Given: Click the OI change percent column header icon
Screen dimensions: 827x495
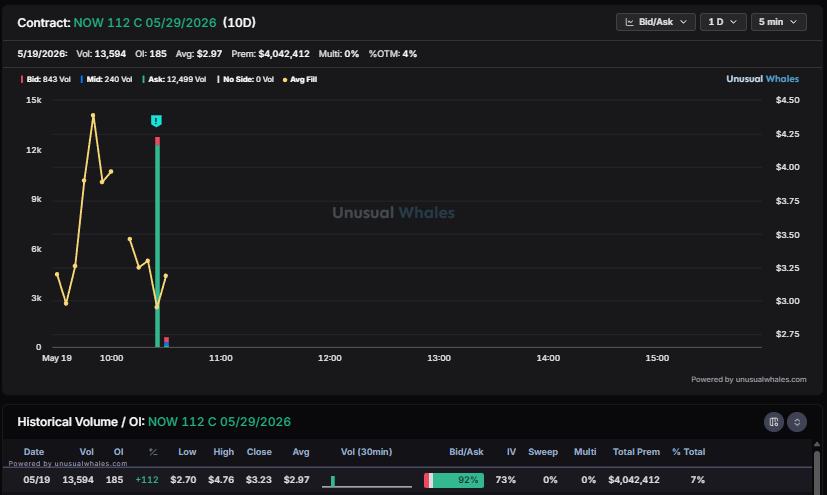Looking at the screenshot, I should click(x=153, y=452).
